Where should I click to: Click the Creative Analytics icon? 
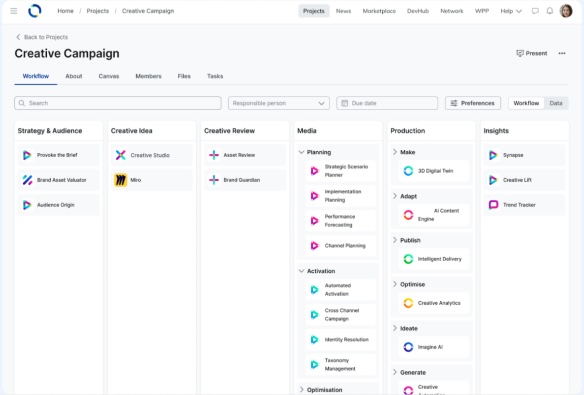coord(408,303)
